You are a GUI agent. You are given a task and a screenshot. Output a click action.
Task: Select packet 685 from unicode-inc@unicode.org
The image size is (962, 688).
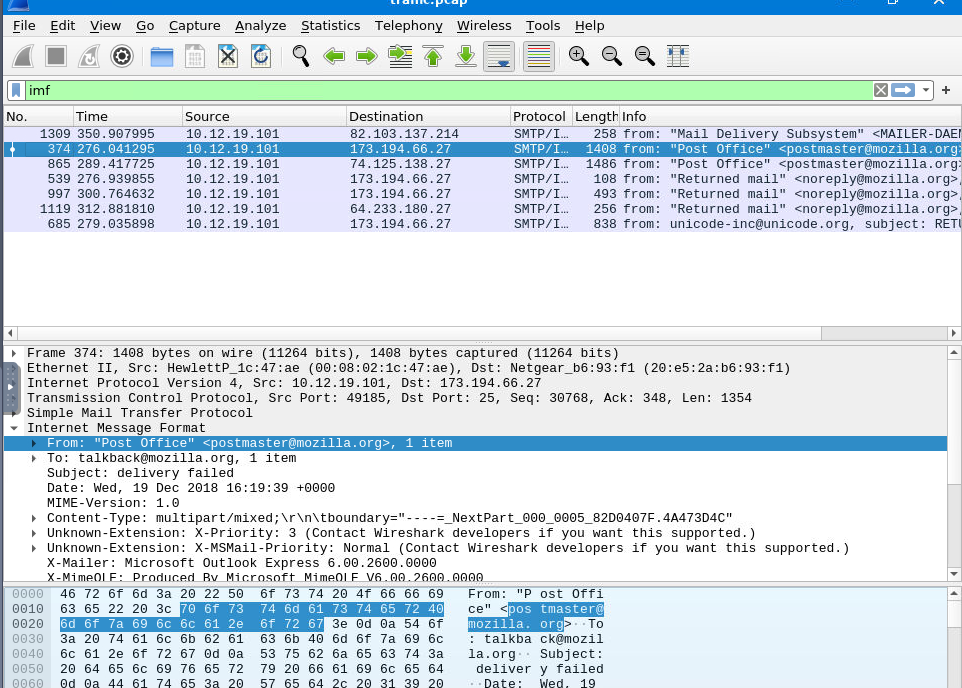[x=482, y=224]
